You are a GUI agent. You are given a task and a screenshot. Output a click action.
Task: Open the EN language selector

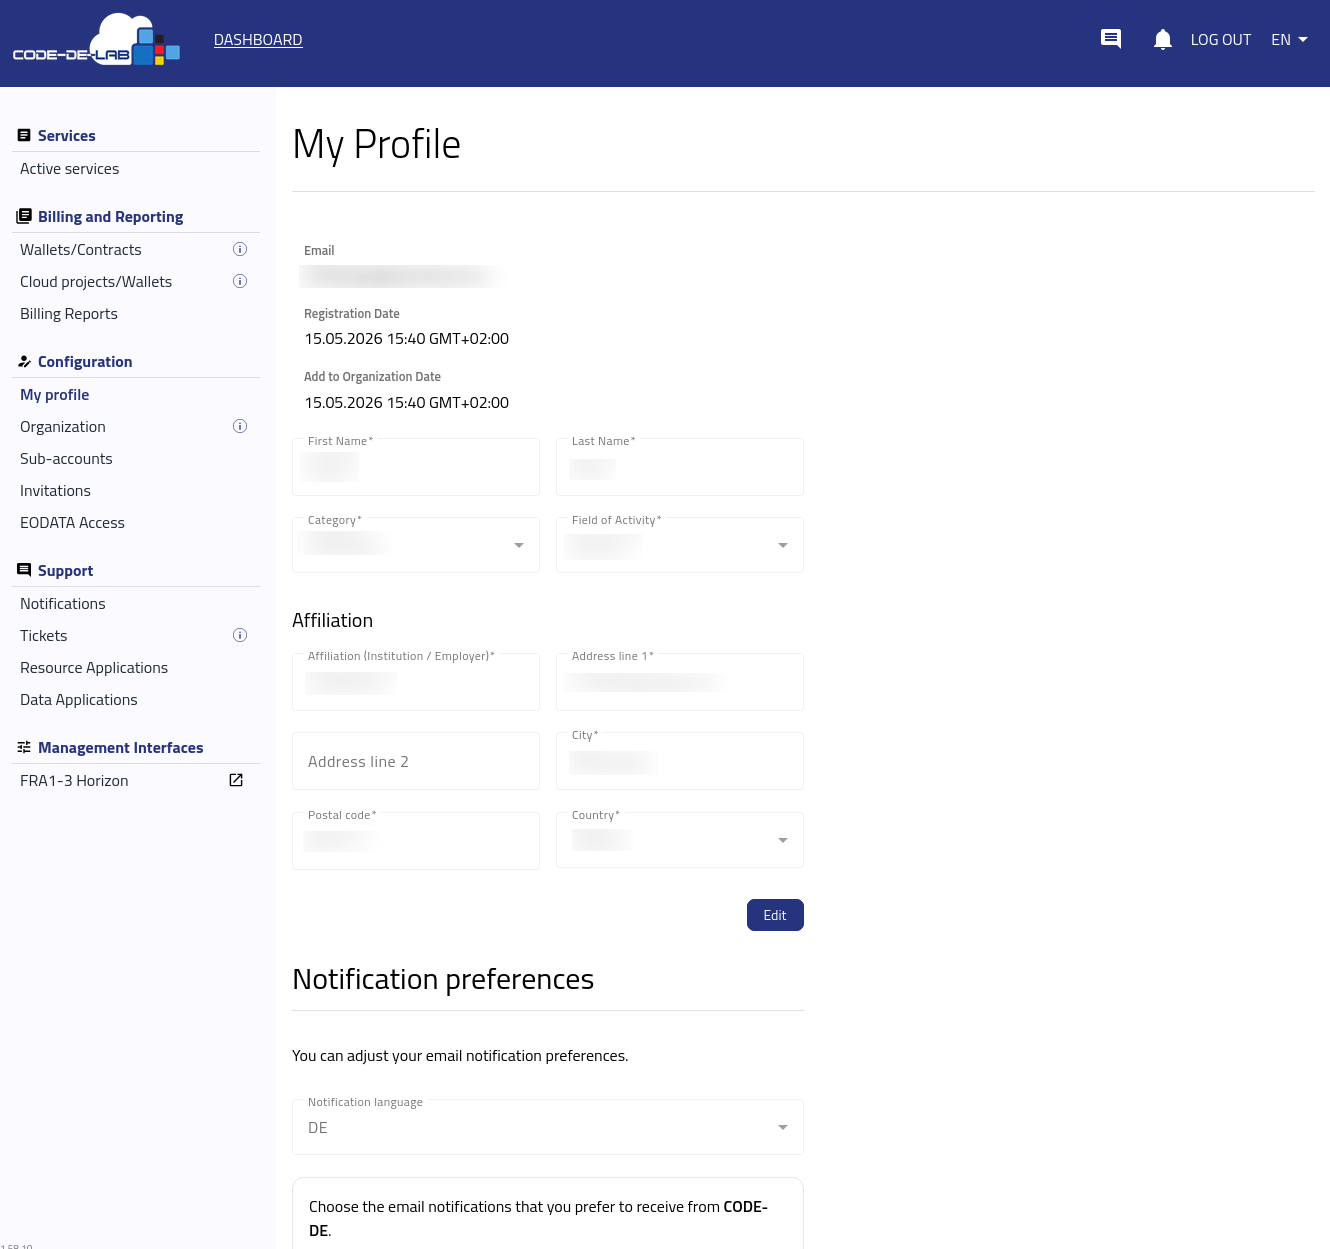(1289, 39)
